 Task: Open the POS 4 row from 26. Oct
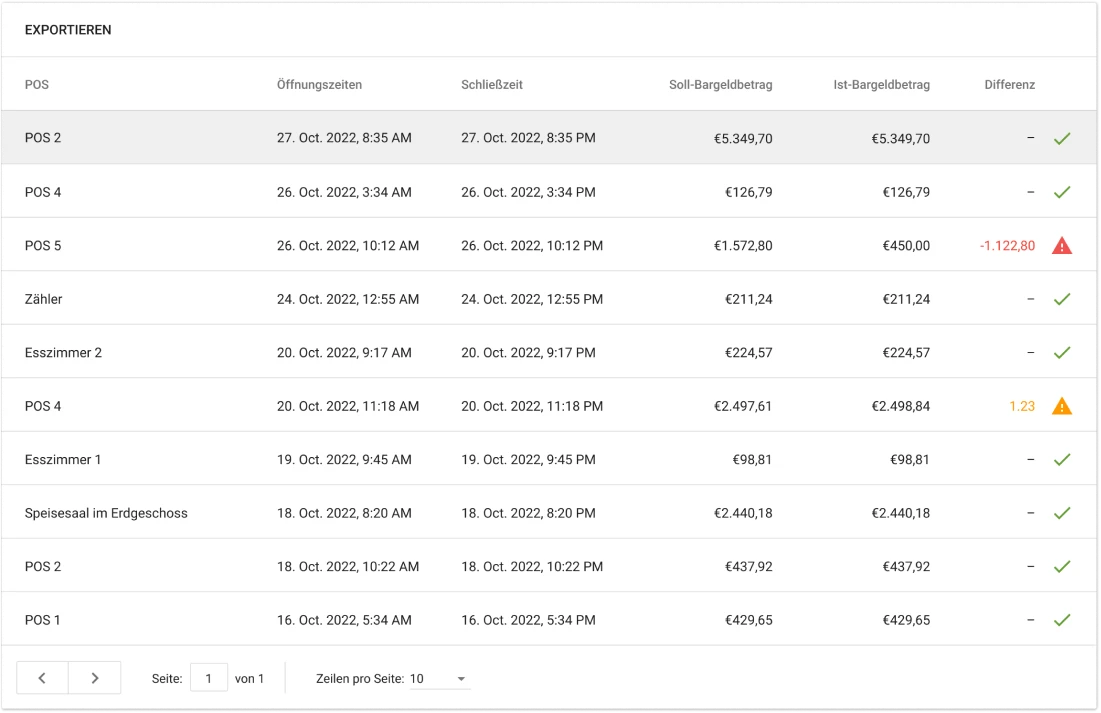[43, 192]
